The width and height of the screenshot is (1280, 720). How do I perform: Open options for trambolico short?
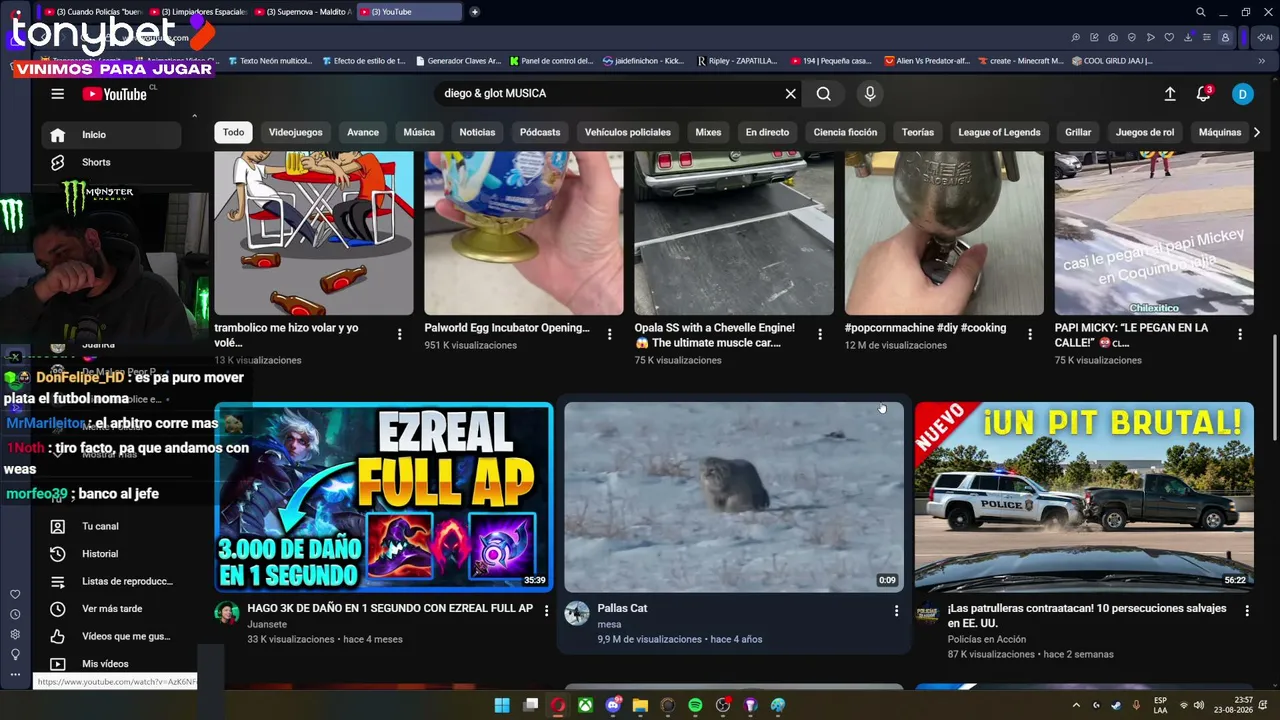click(x=399, y=334)
